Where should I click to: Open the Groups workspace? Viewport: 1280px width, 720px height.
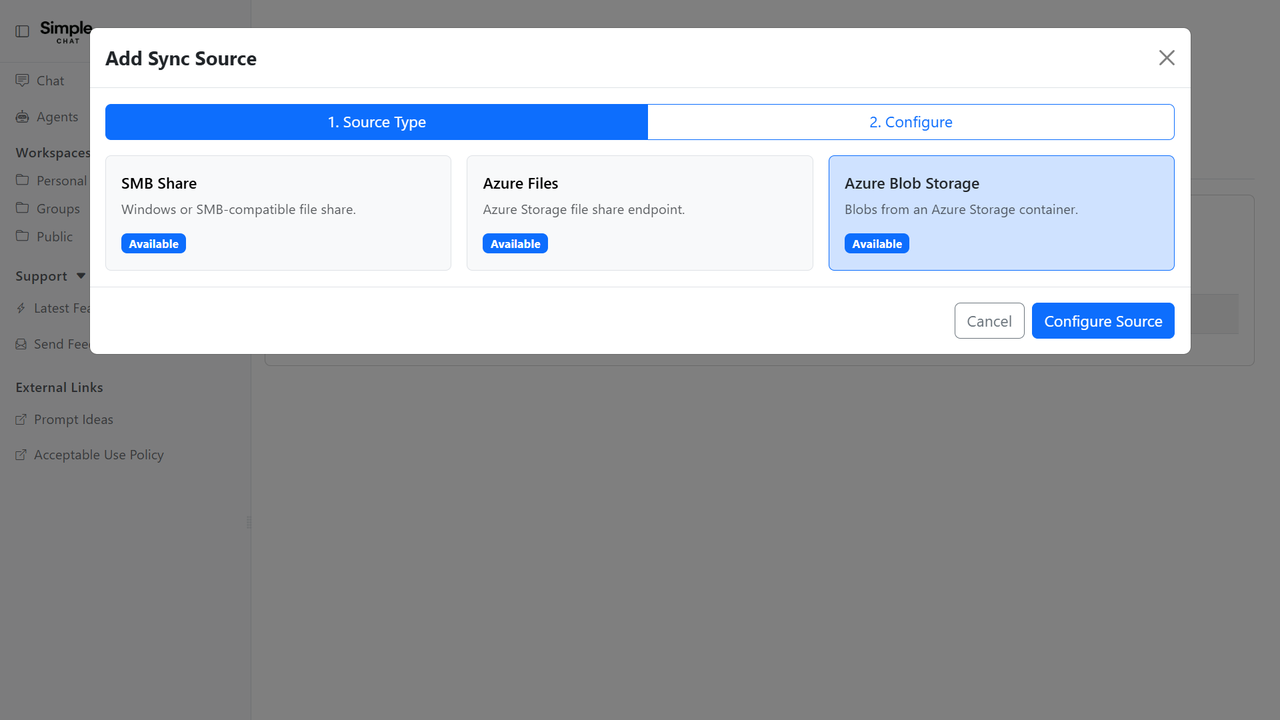coord(58,209)
